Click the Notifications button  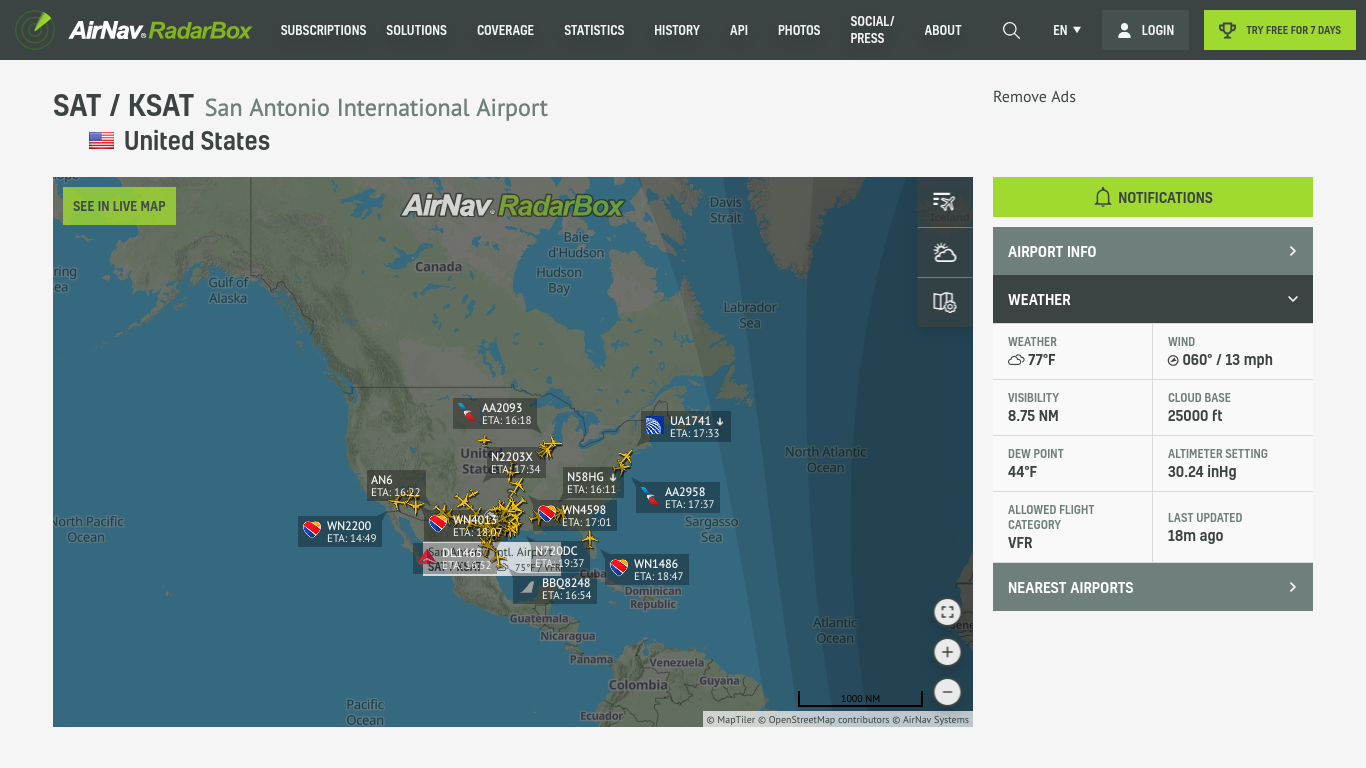(x=1153, y=197)
